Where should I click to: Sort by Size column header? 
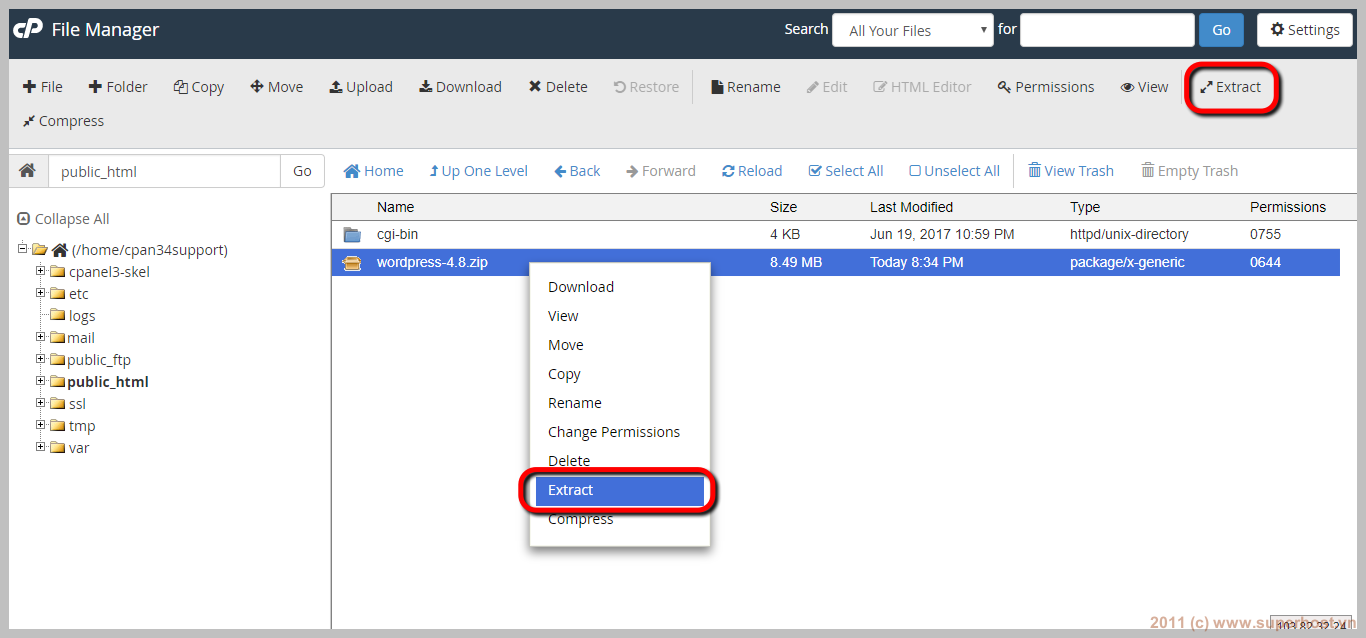click(783, 207)
